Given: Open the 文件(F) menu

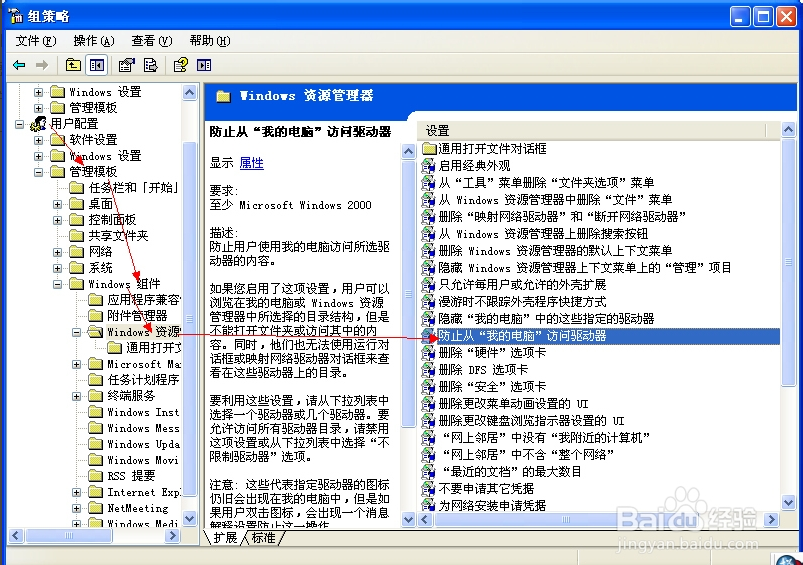Looking at the screenshot, I should [x=35, y=40].
